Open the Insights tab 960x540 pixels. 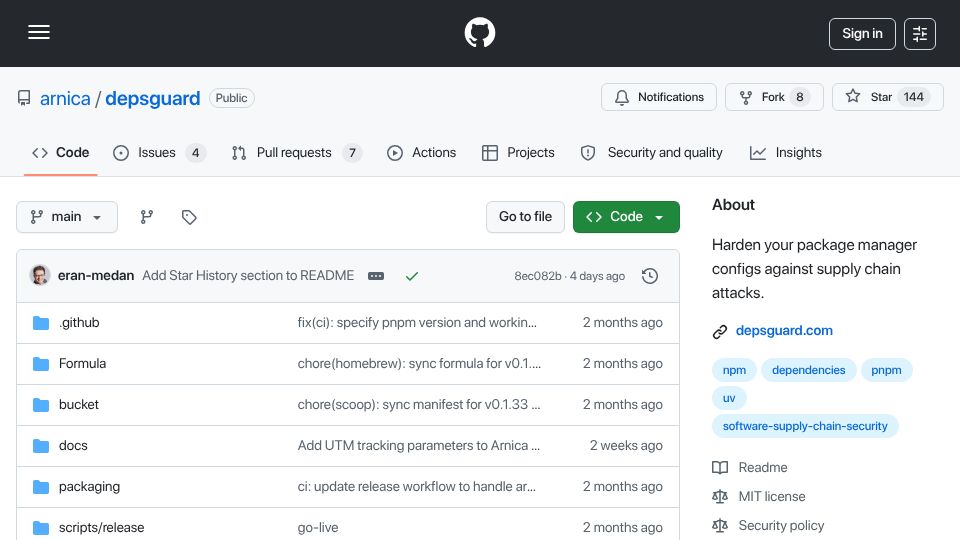click(786, 152)
